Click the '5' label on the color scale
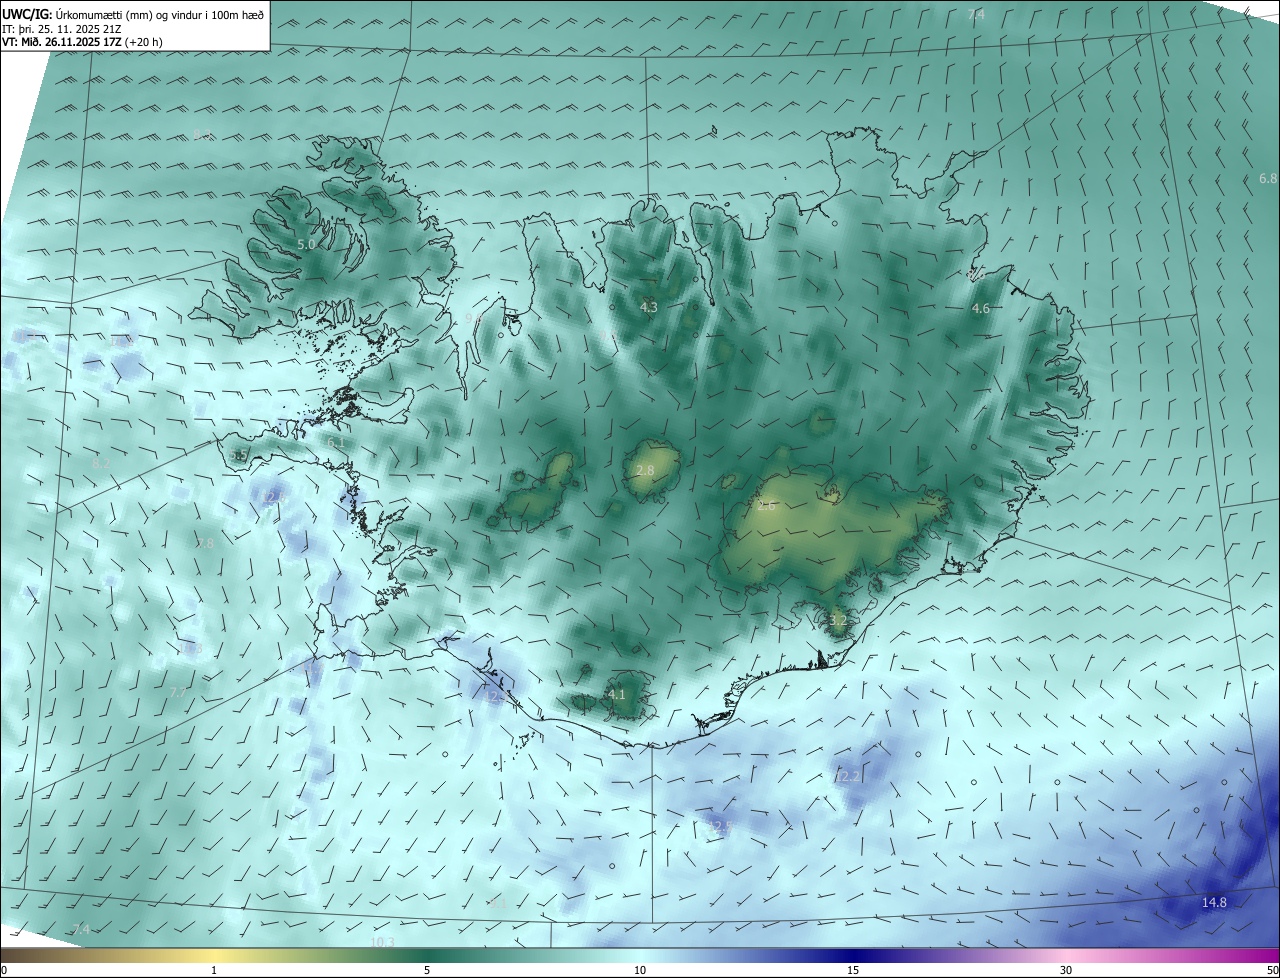This screenshot has width=1280, height=978. click(x=427, y=970)
